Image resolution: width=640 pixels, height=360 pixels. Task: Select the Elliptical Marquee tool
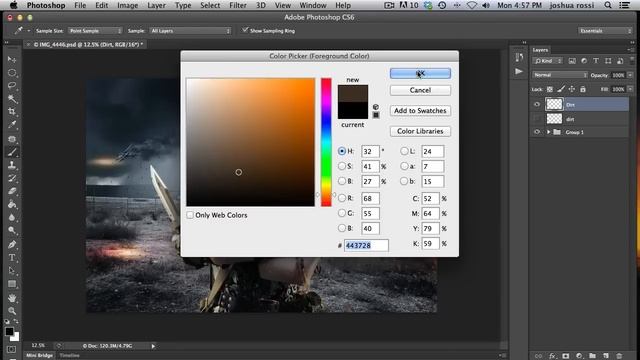(x=12, y=73)
